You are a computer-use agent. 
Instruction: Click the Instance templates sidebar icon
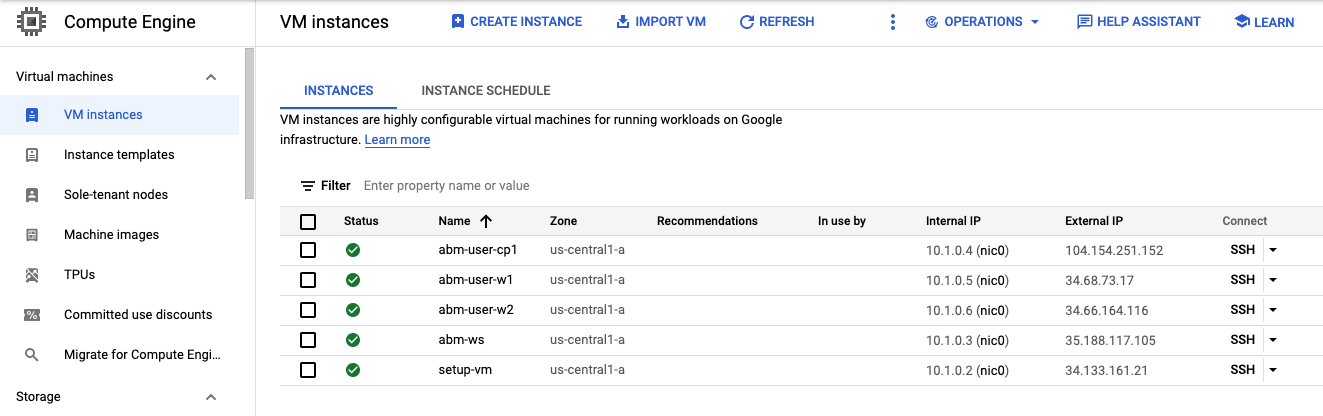pyautogui.click(x=32, y=155)
